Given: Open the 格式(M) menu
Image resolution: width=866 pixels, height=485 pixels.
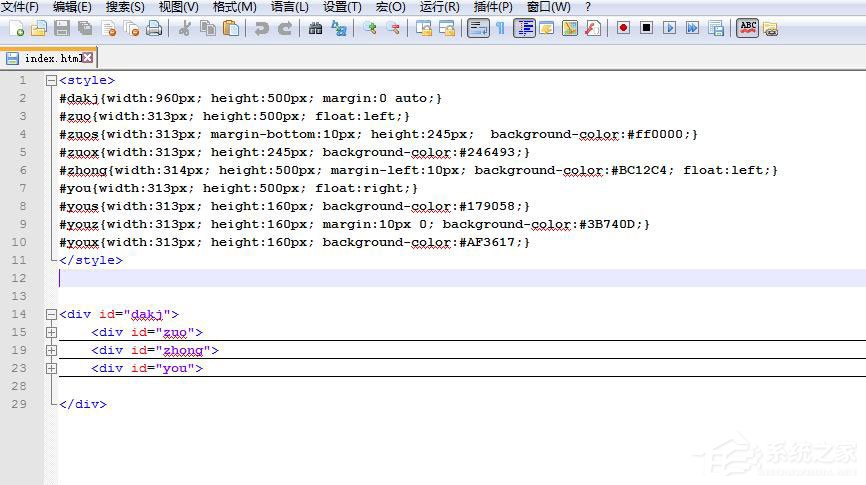Looking at the screenshot, I should (x=234, y=7).
